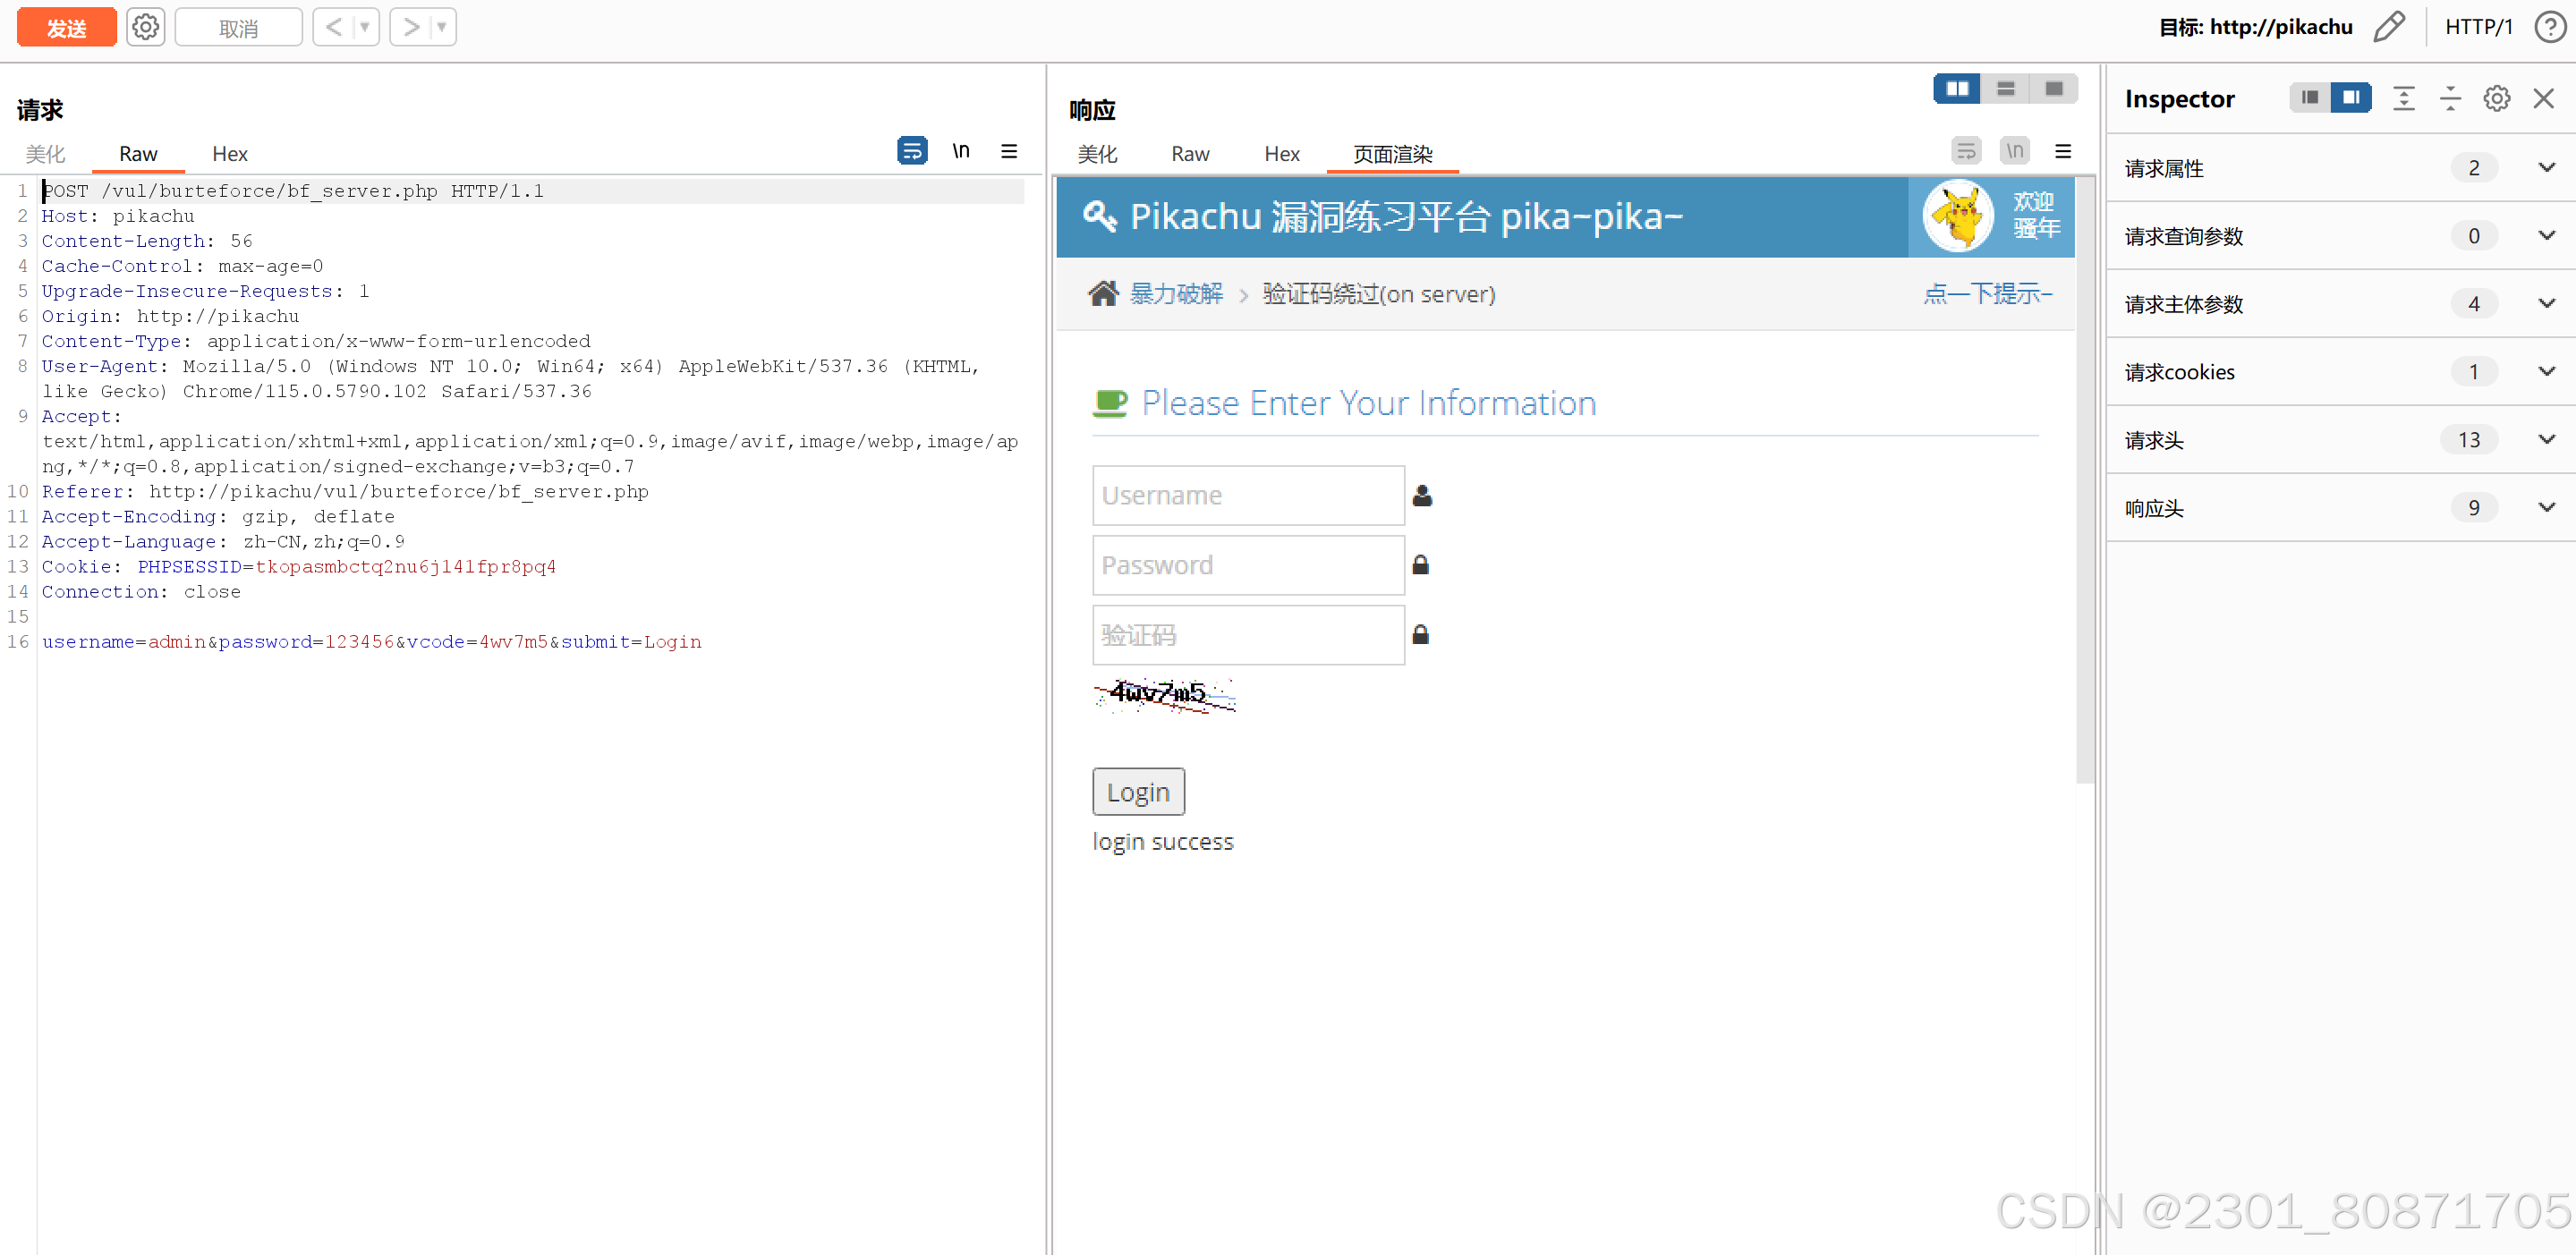The height and width of the screenshot is (1255, 2576).
Task: Click the orange 发送 send button
Action: pyautogui.click(x=66, y=27)
